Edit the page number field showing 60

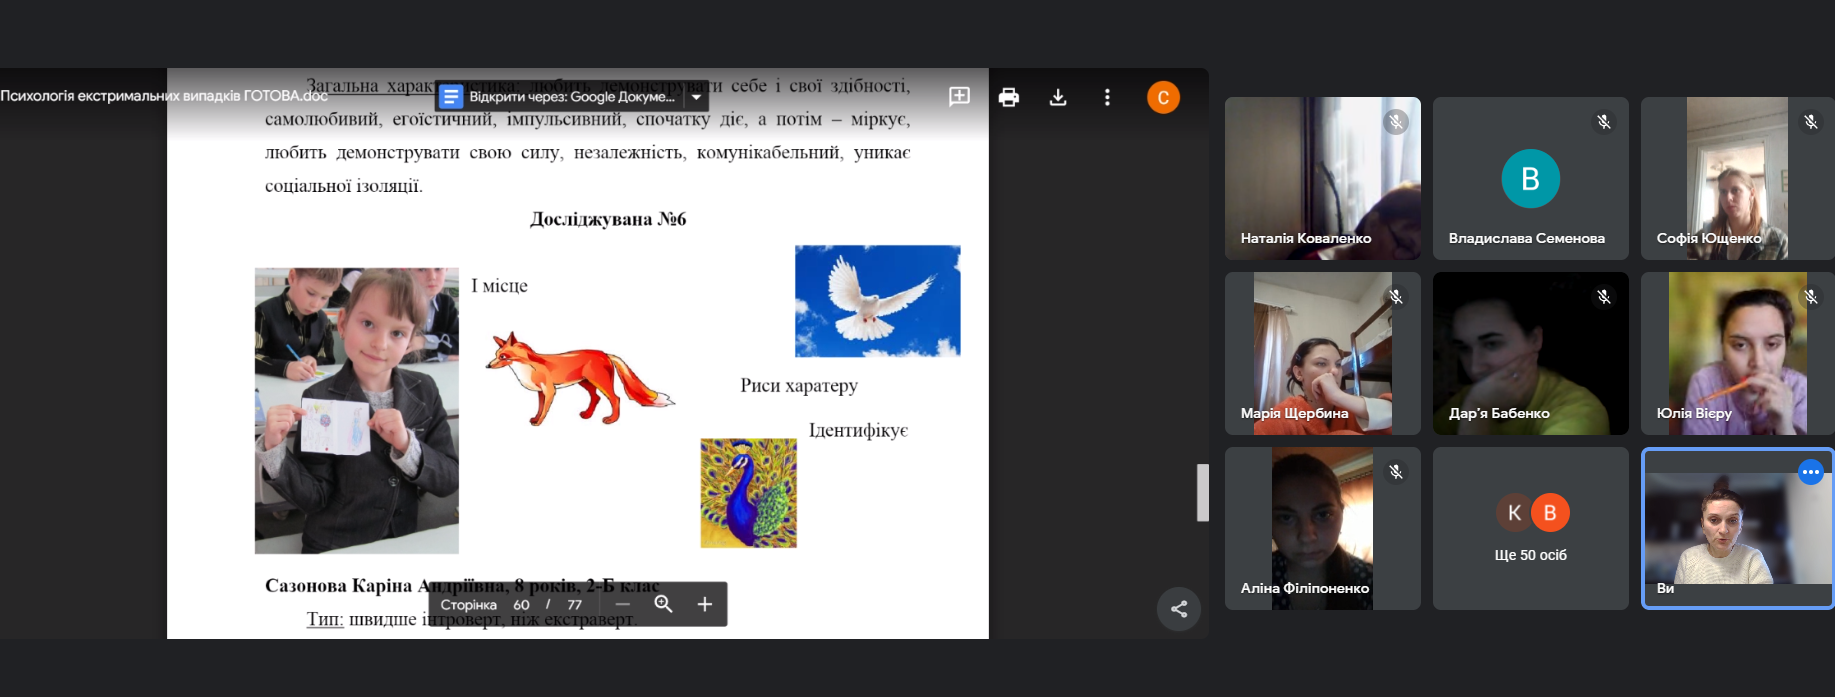coord(522,605)
